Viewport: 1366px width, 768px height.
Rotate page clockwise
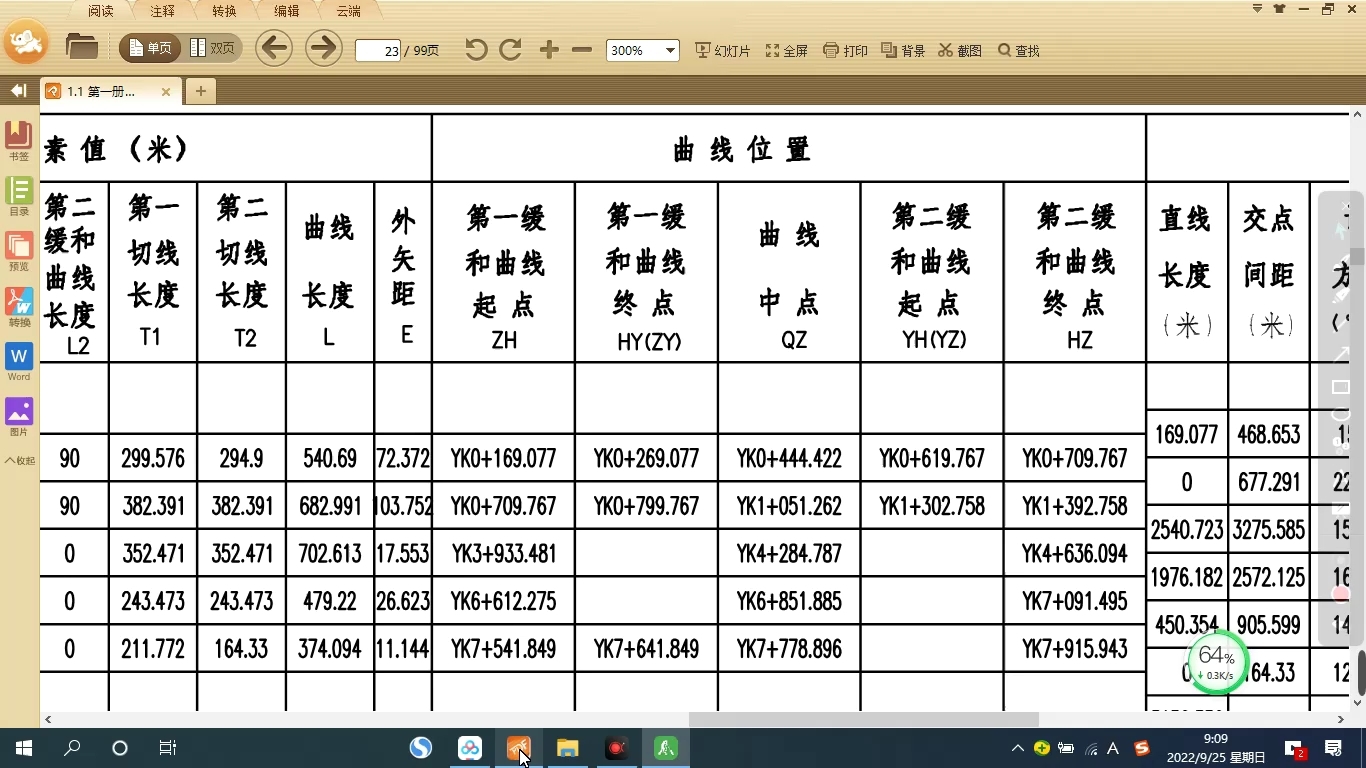click(x=510, y=50)
